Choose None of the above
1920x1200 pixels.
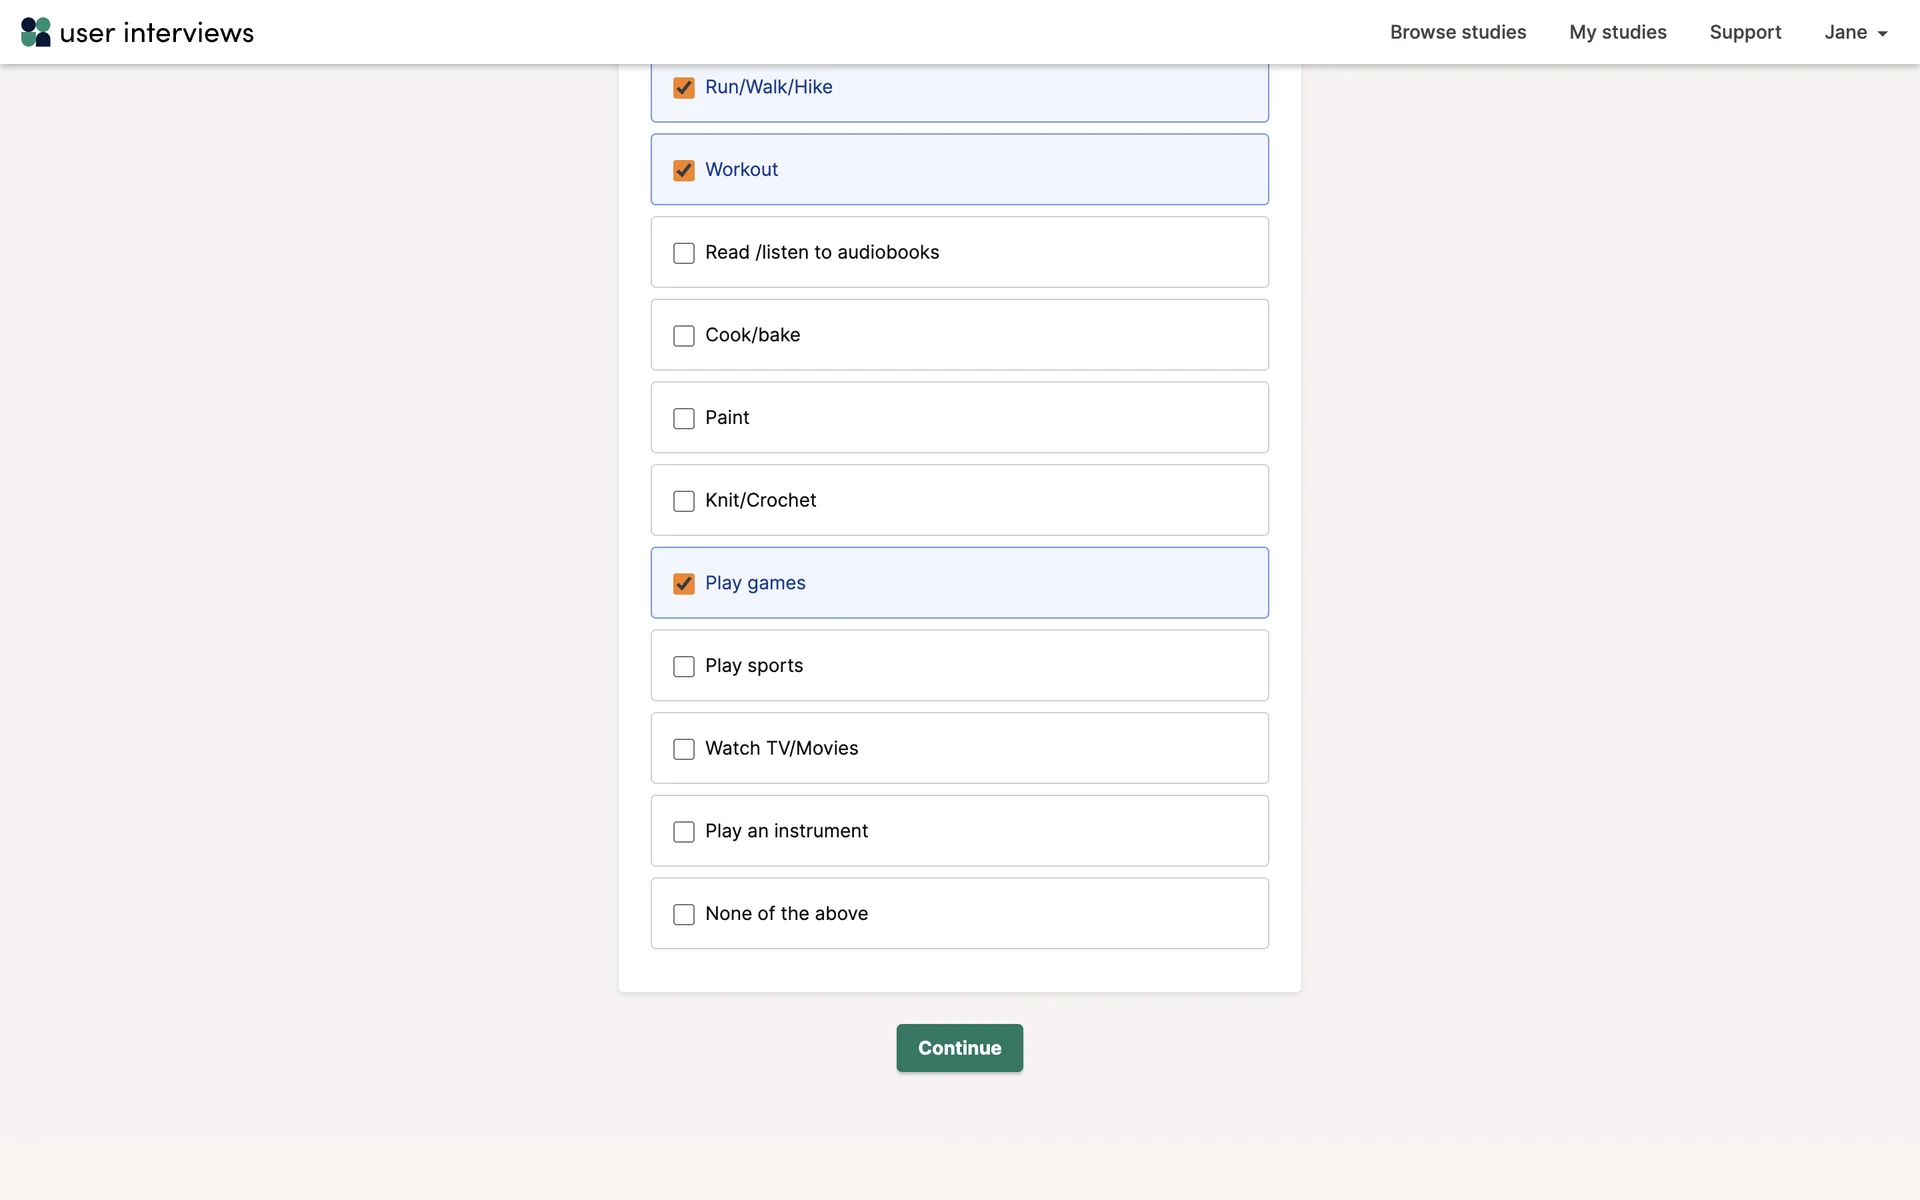tap(684, 914)
